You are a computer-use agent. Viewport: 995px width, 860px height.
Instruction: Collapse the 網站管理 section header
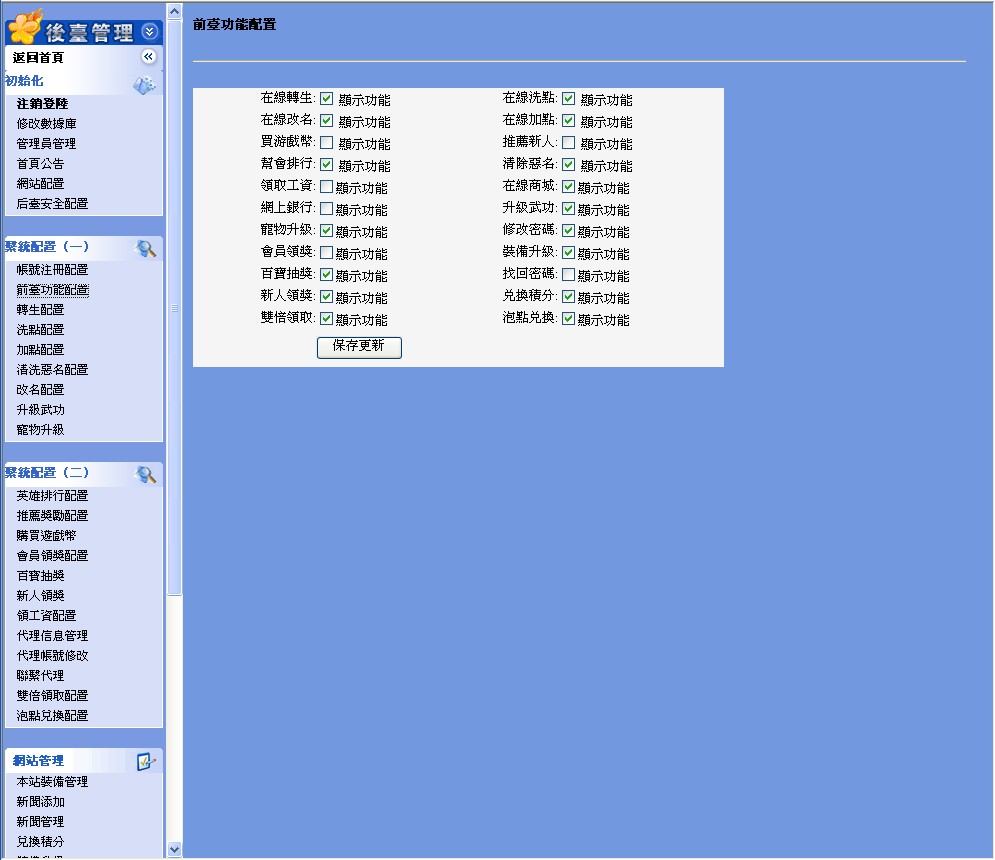(38, 761)
